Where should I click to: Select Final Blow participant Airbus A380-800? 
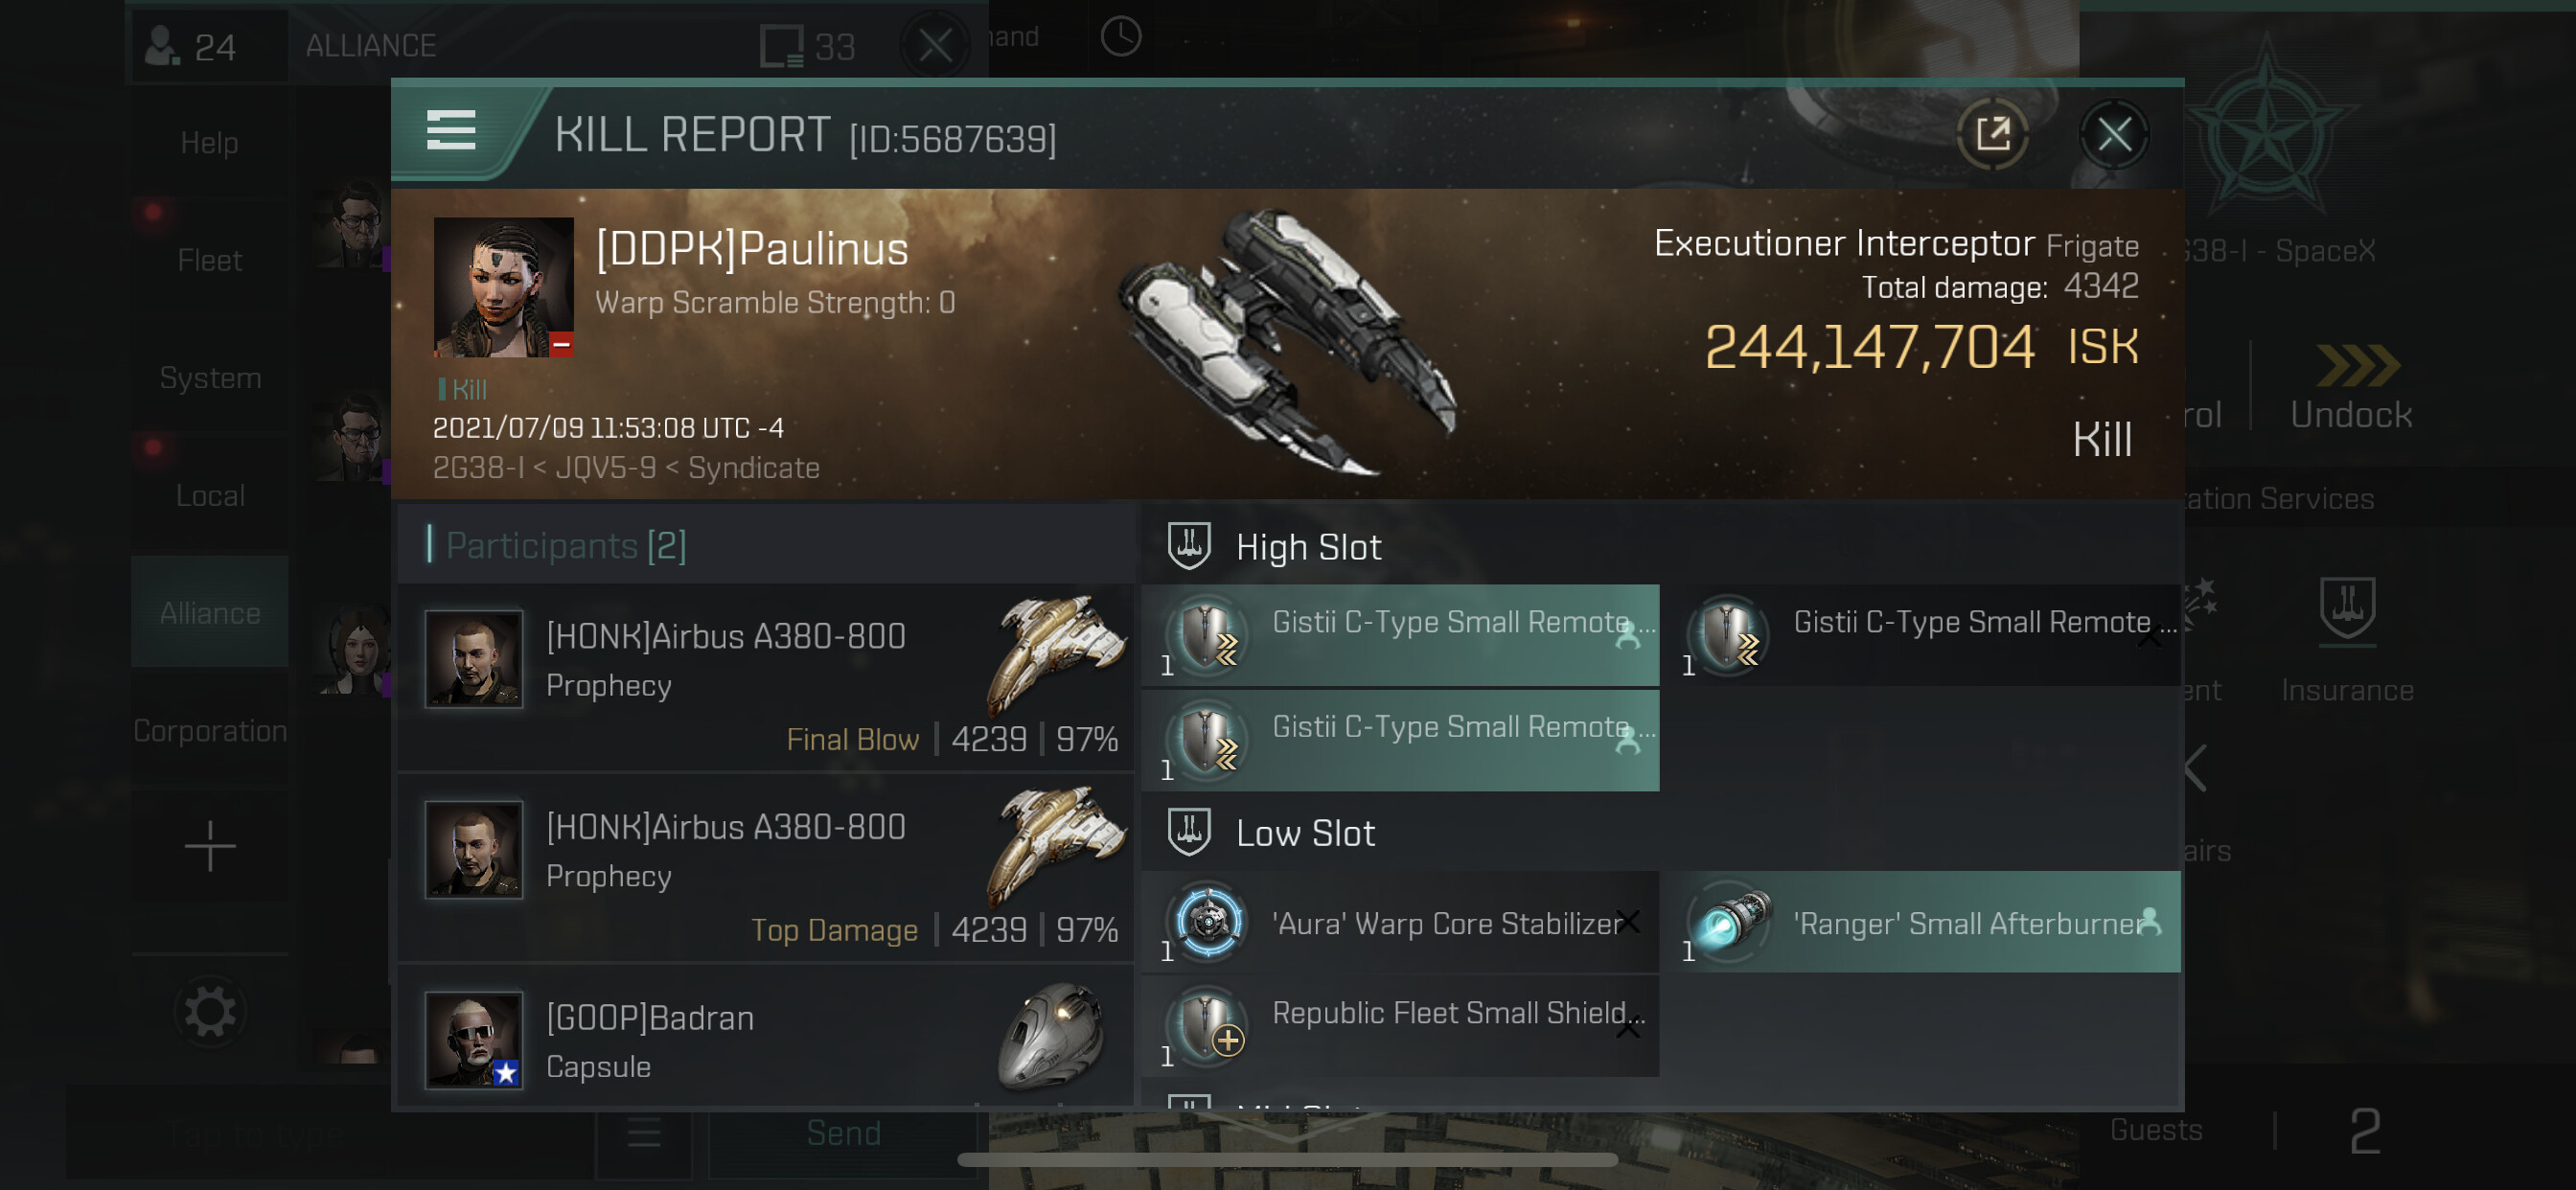pos(766,677)
